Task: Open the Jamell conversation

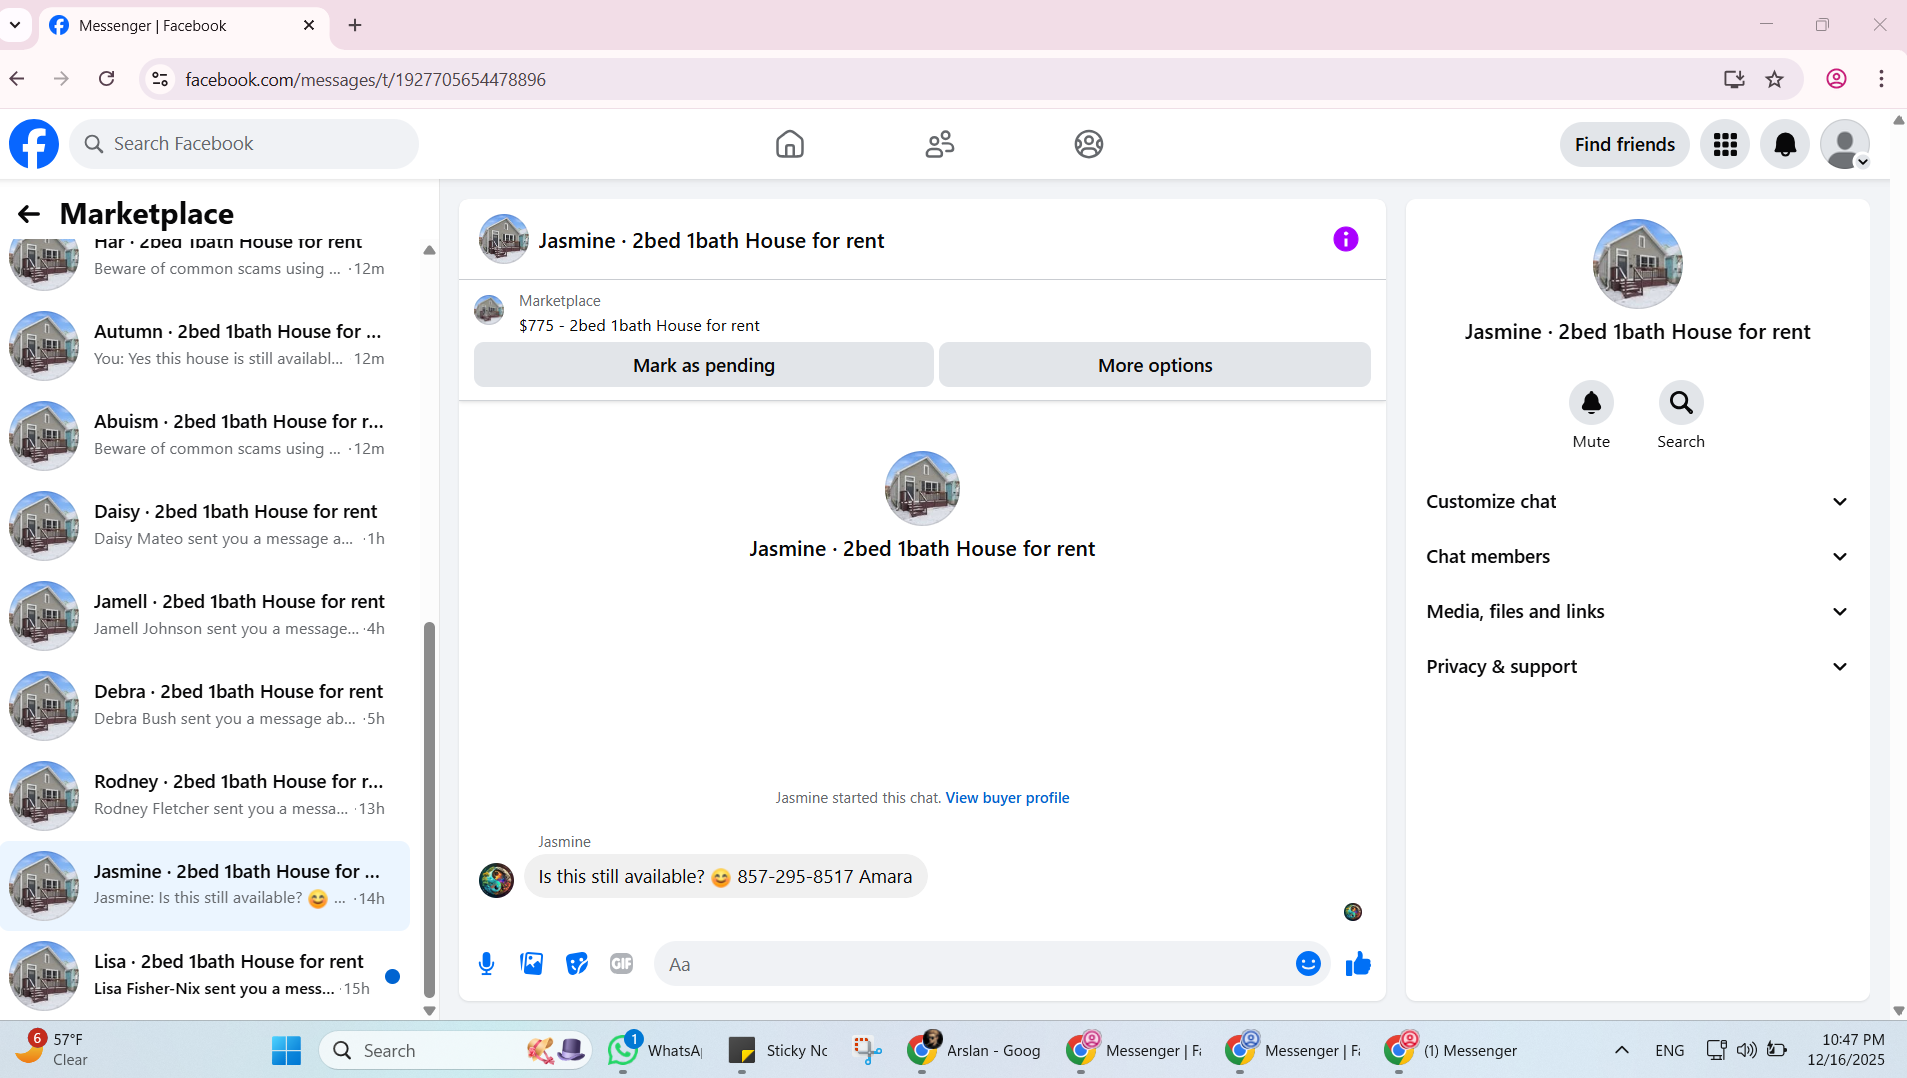Action: coord(205,615)
